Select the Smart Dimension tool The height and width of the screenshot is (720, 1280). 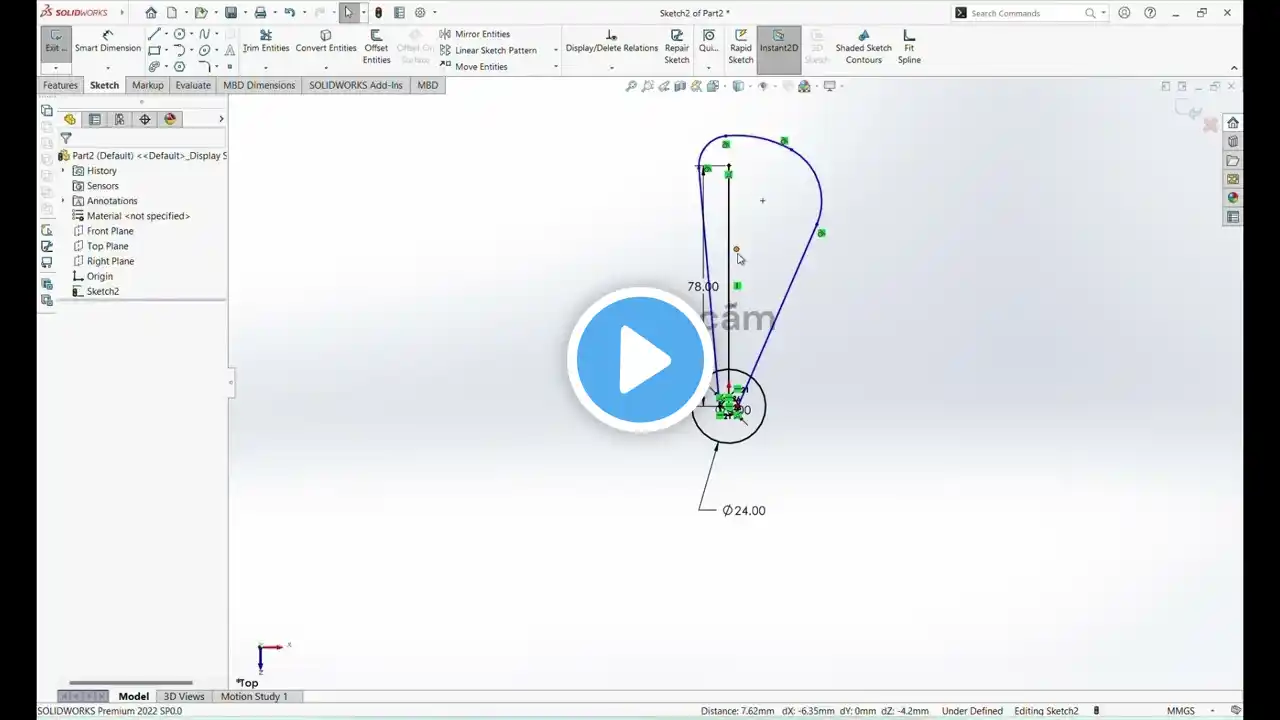click(x=107, y=41)
